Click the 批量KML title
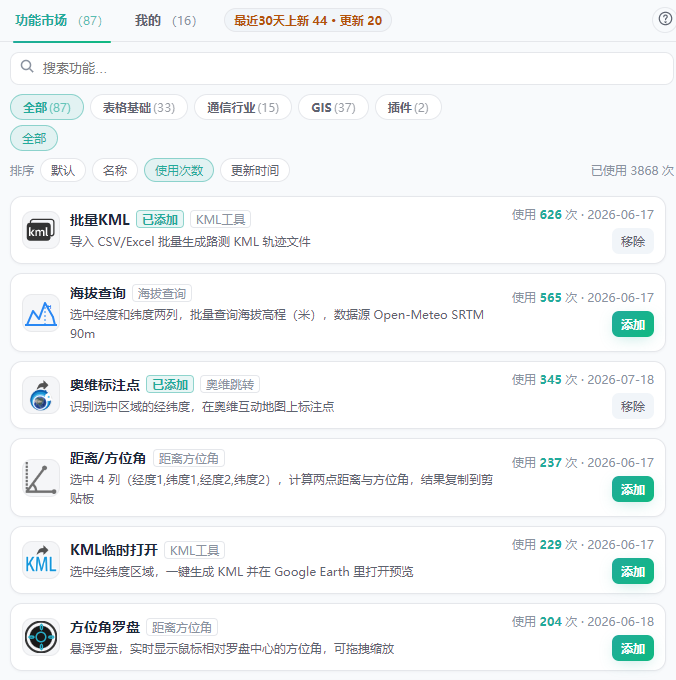This screenshot has width=676, height=680. [100, 220]
